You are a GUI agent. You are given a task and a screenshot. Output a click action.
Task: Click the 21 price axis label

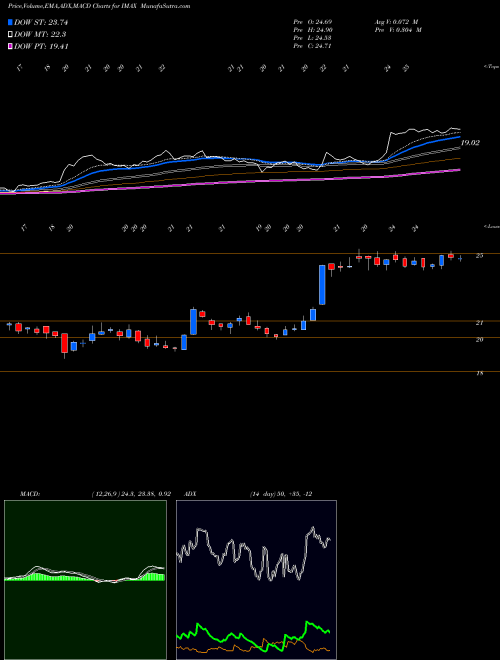(x=479, y=323)
